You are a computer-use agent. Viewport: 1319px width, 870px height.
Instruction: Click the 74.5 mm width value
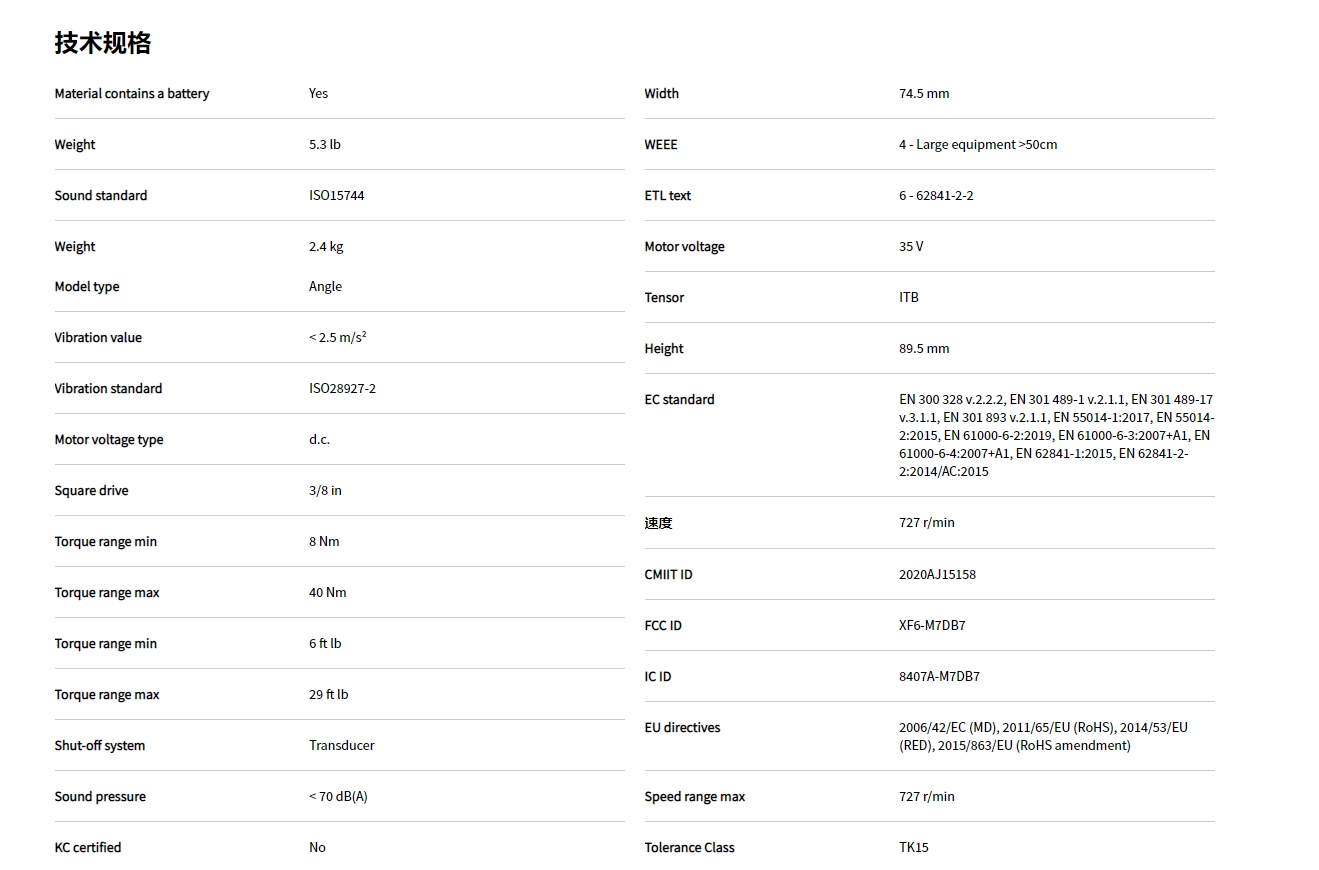coord(924,94)
